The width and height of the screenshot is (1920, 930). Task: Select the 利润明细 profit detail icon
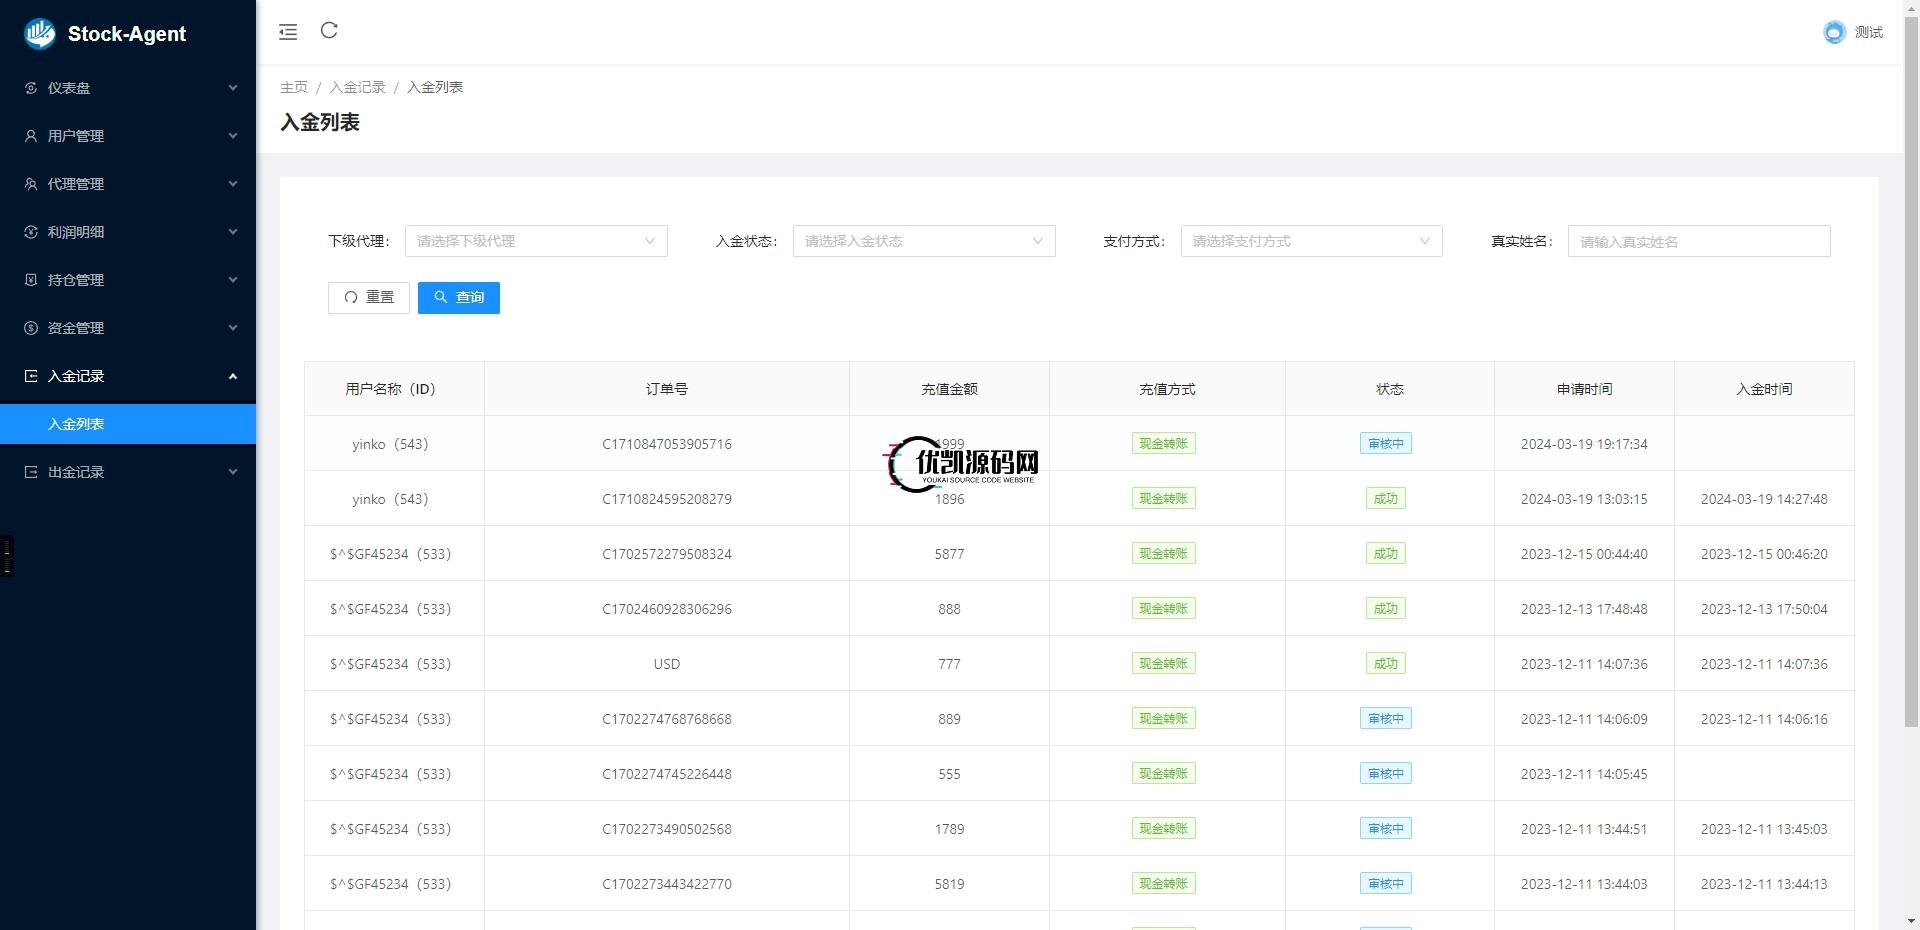click(30, 232)
